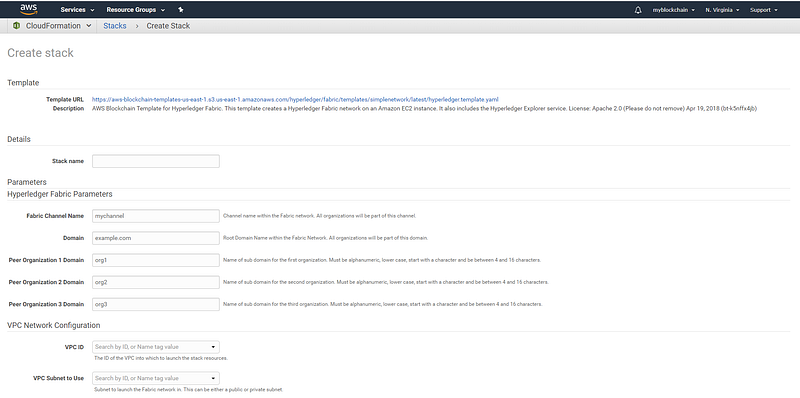The width and height of the screenshot is (800, 398).
Task: Go to the Stacks breadcrumb link
Action: (x=115, y=26)
